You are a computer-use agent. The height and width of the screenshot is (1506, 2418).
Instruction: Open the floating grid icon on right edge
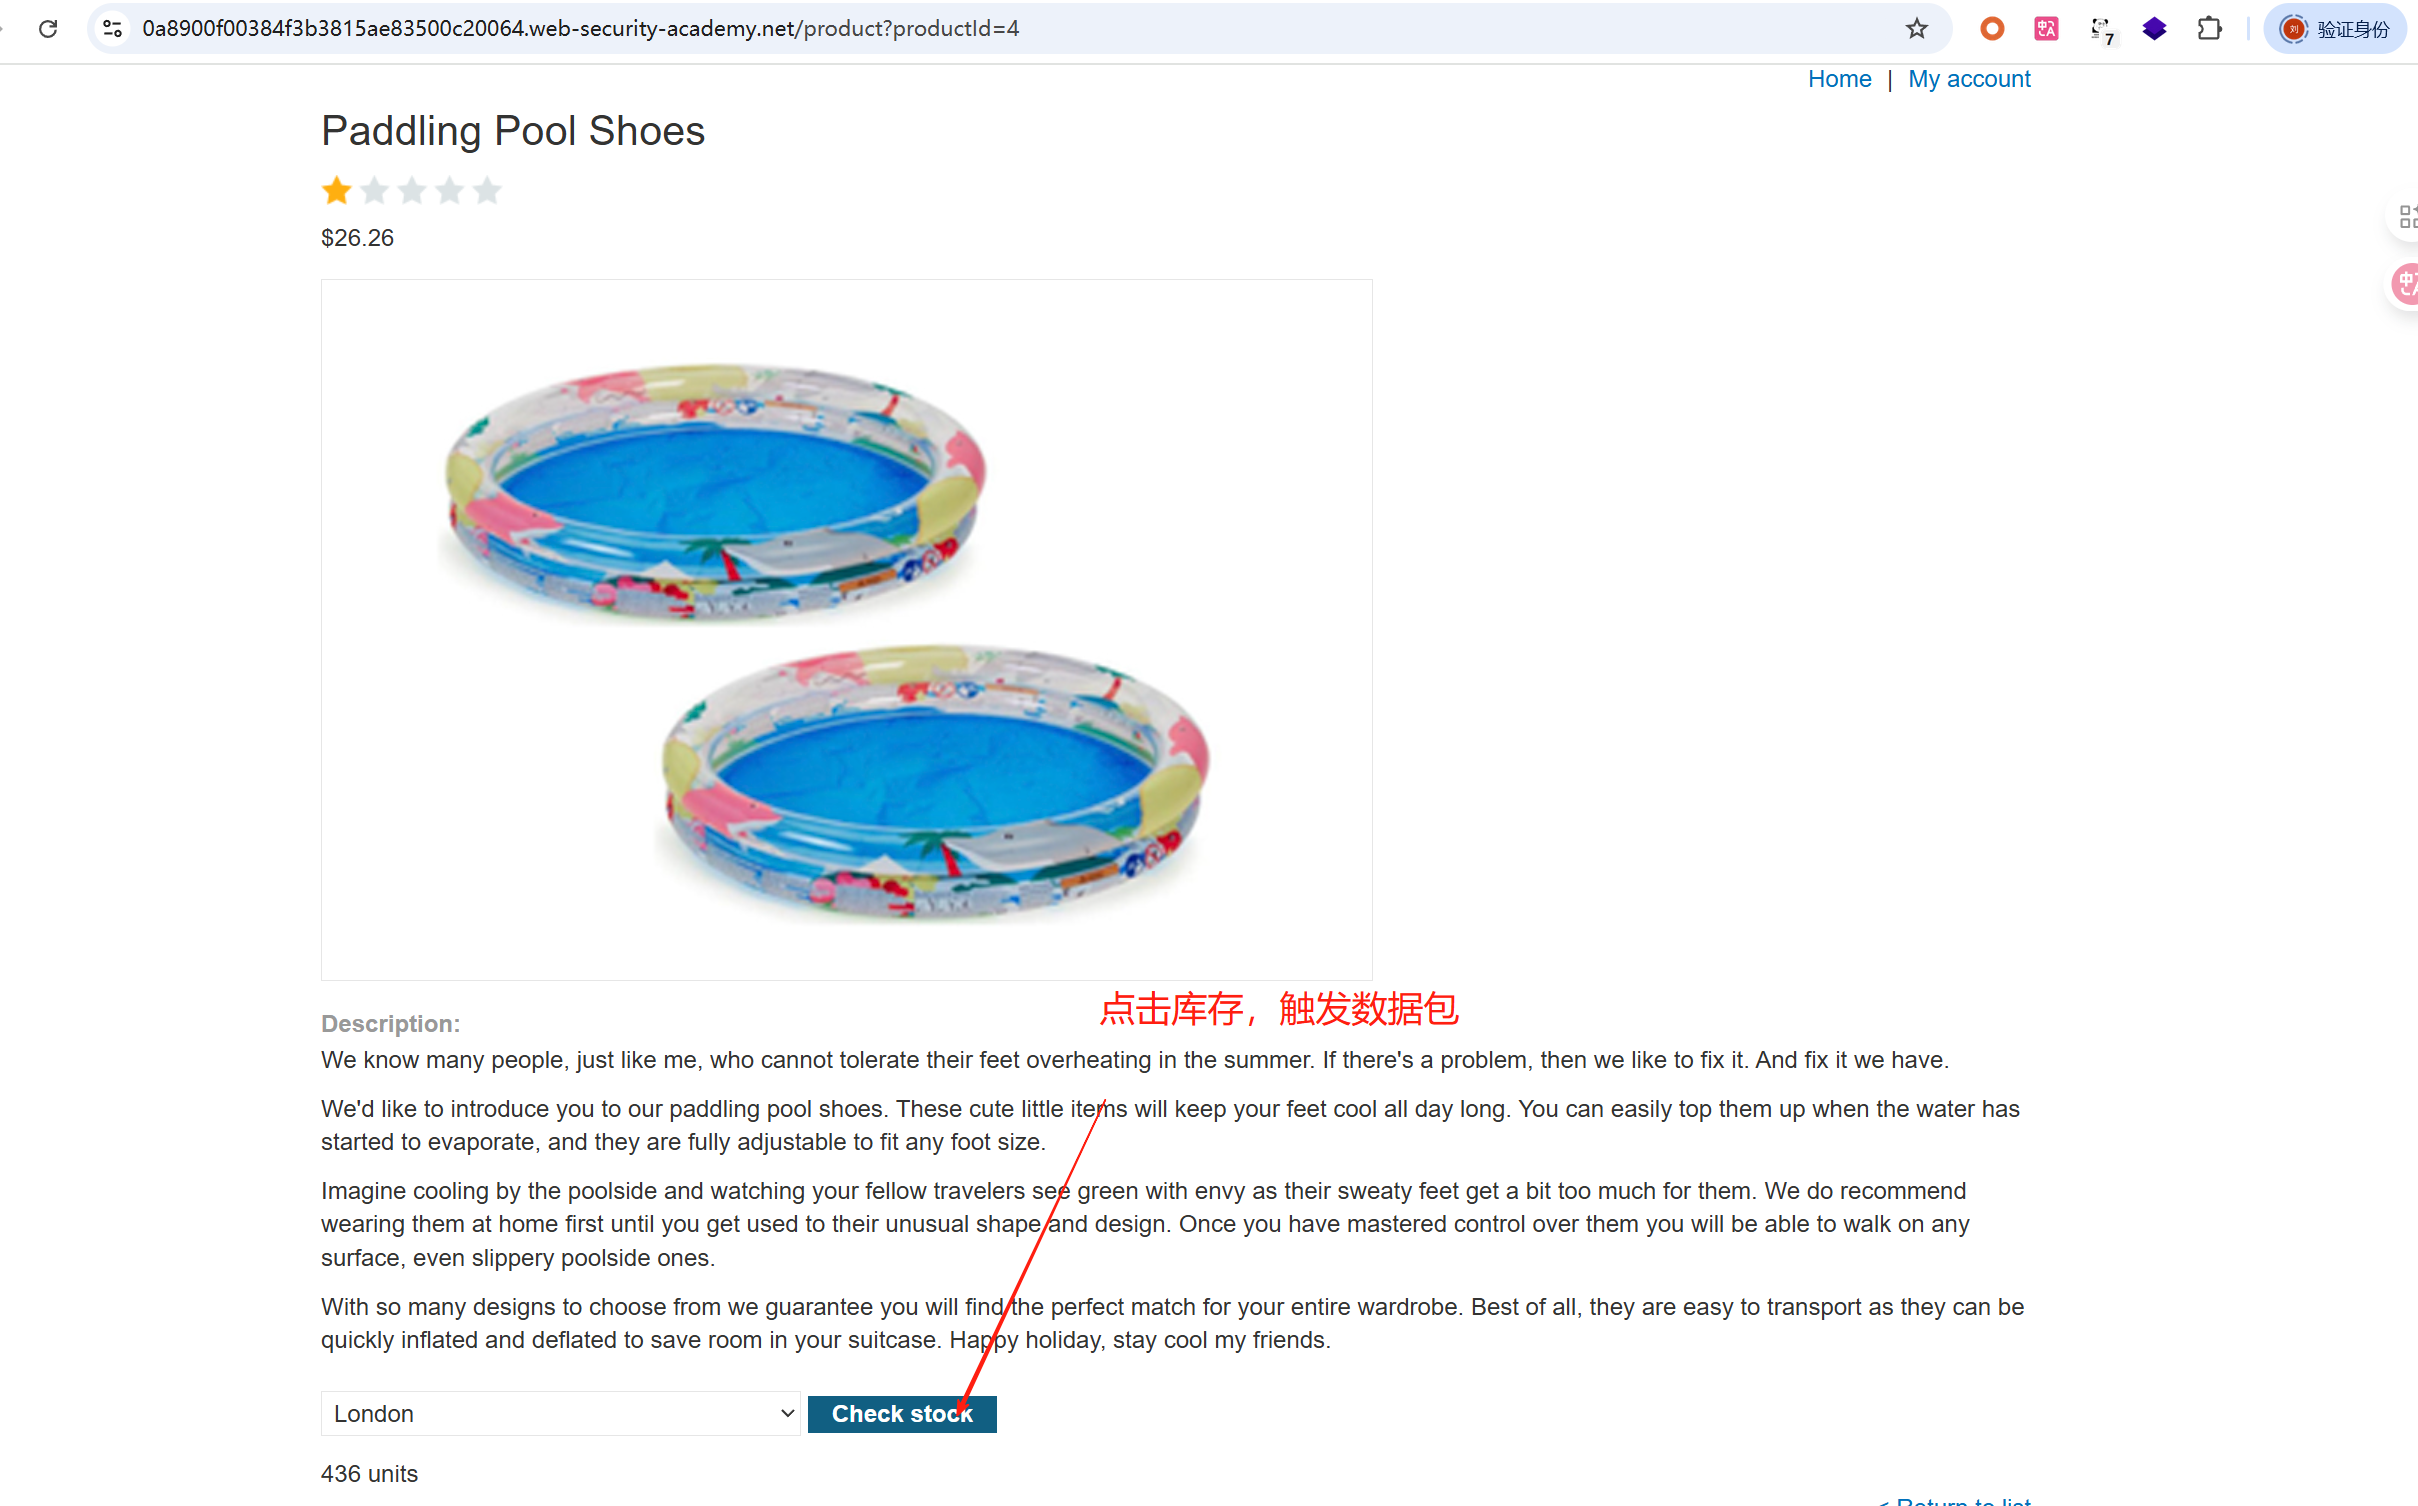(2406, 216)
